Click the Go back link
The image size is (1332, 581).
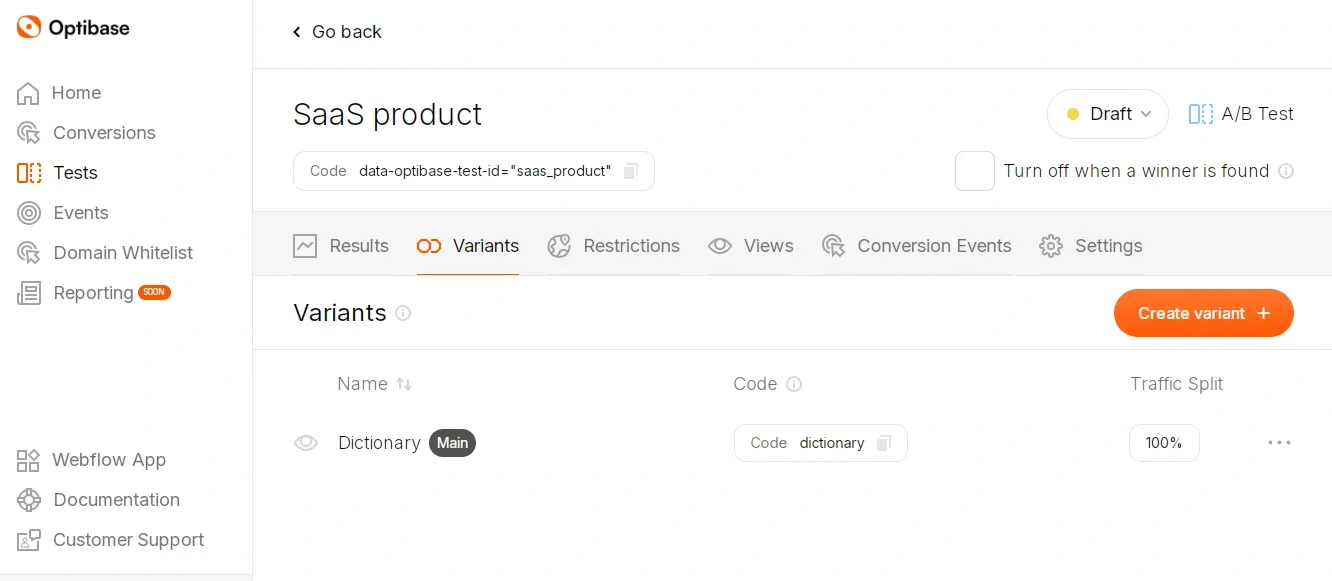pos(337,31)
